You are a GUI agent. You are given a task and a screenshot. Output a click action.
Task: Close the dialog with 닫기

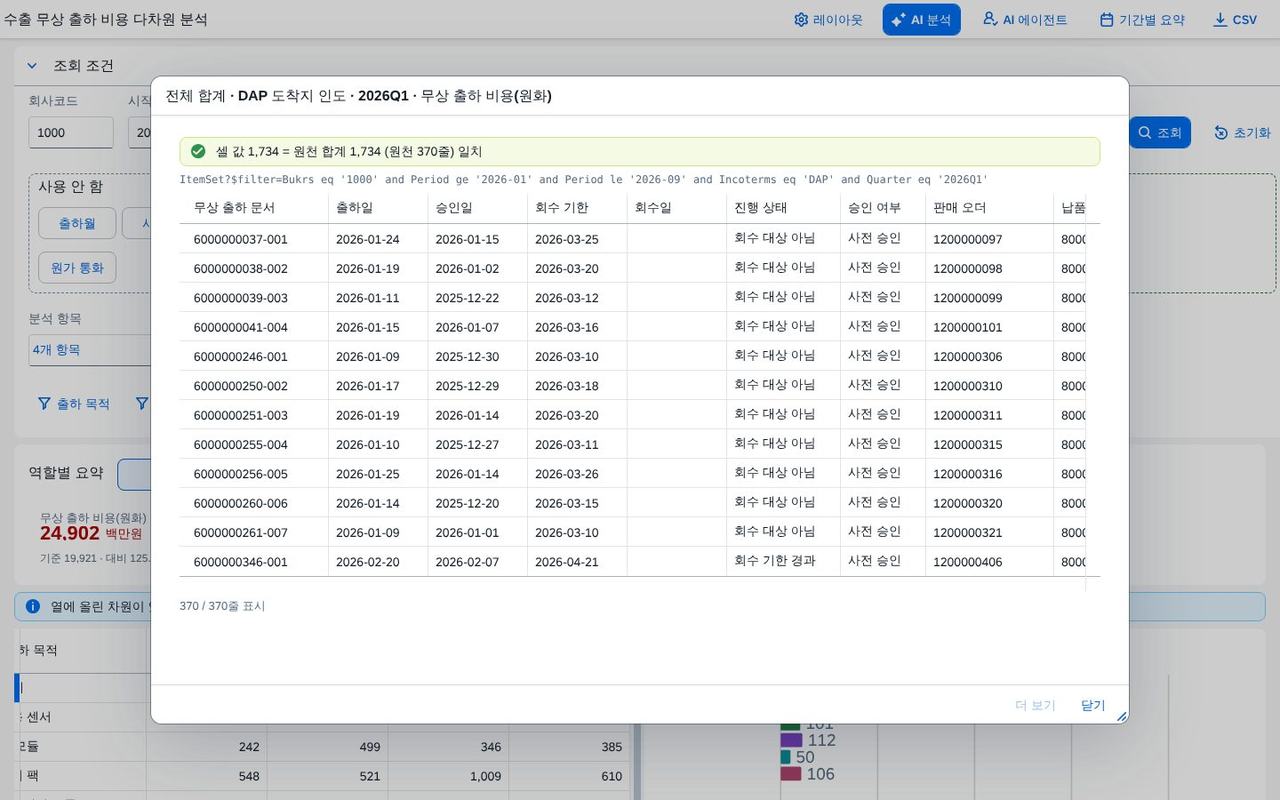pos(1093,705)
